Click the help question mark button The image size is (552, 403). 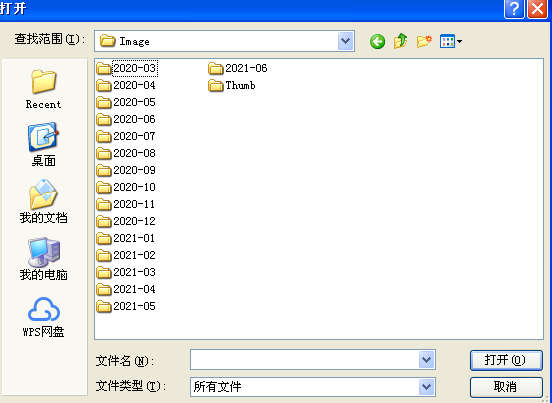coord(514,9)
